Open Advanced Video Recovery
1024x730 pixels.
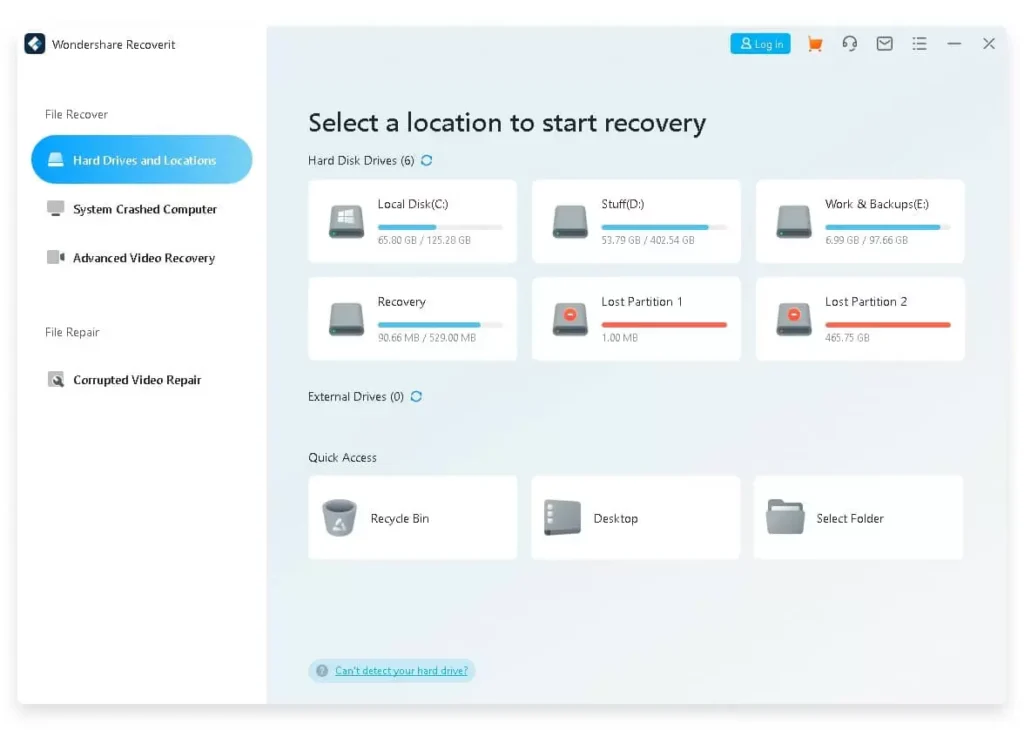(143, 258)
